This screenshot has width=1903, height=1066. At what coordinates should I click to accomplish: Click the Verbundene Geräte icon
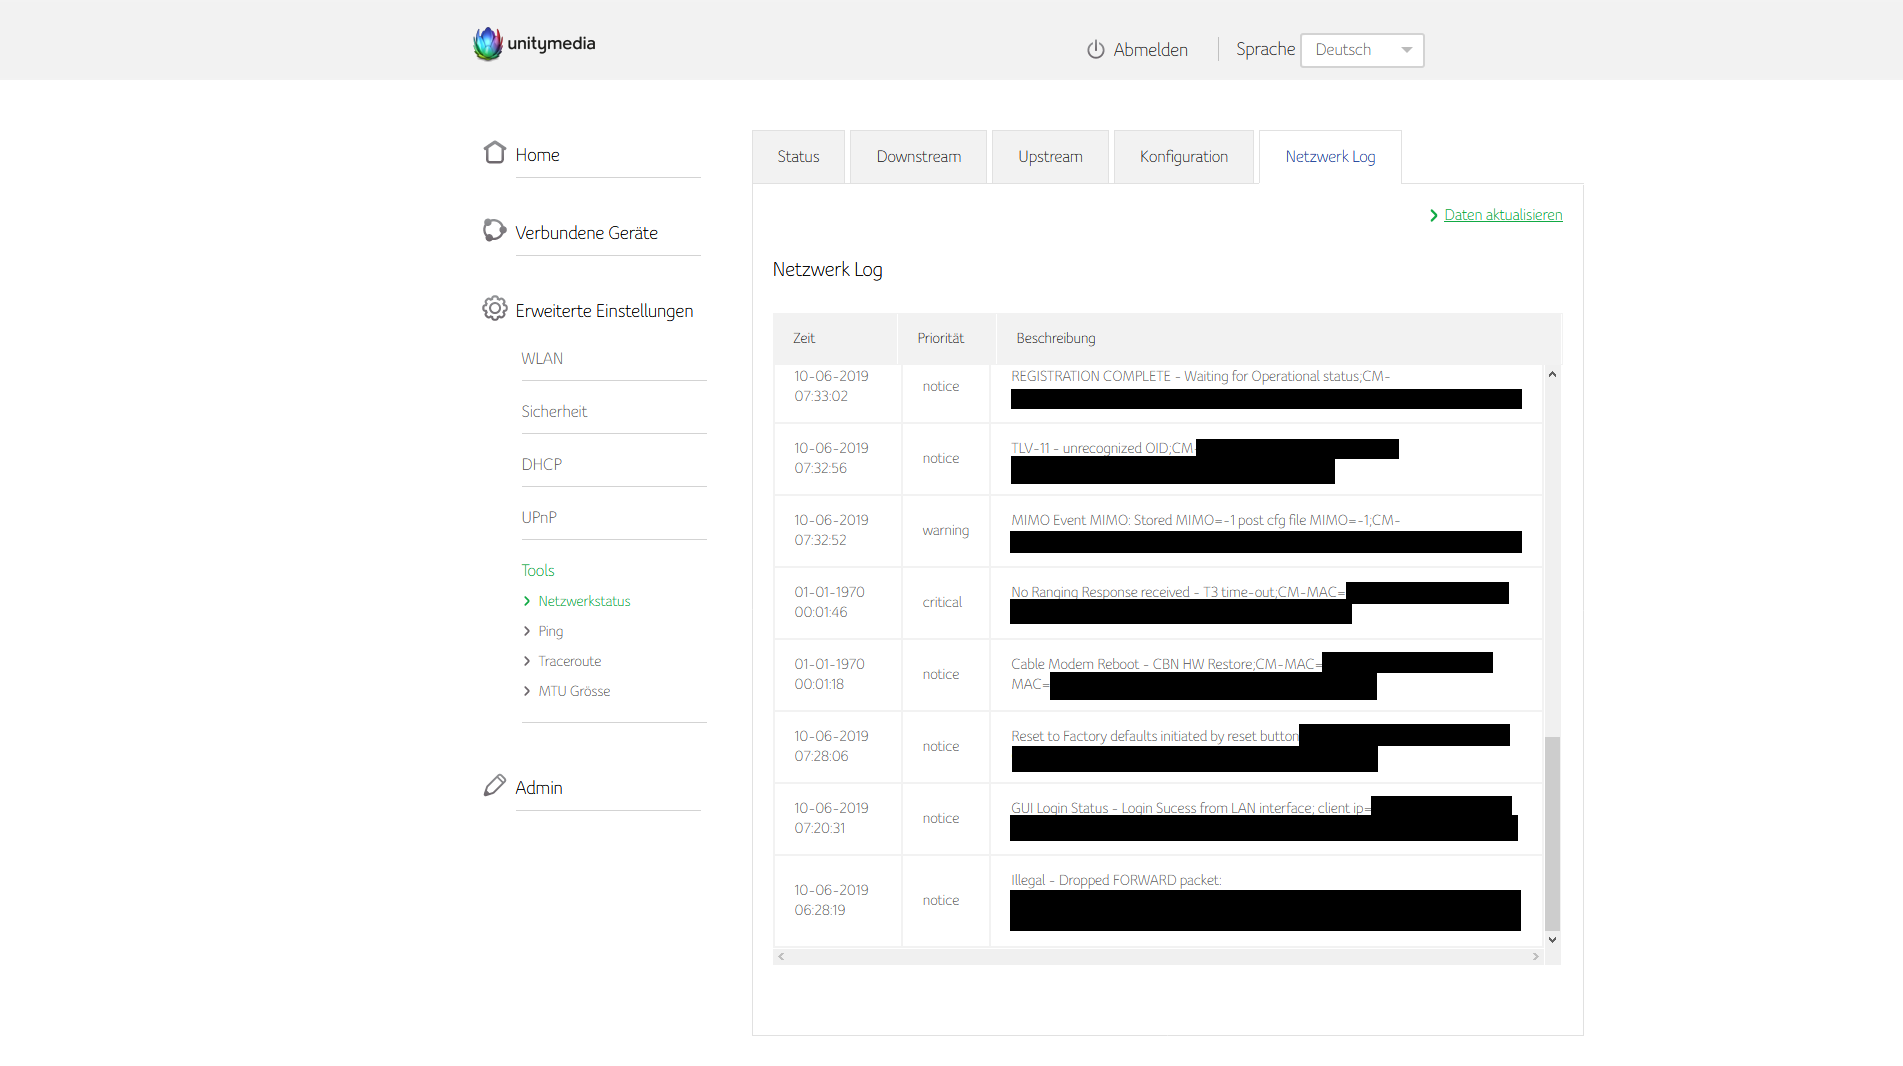coord(494,230)
